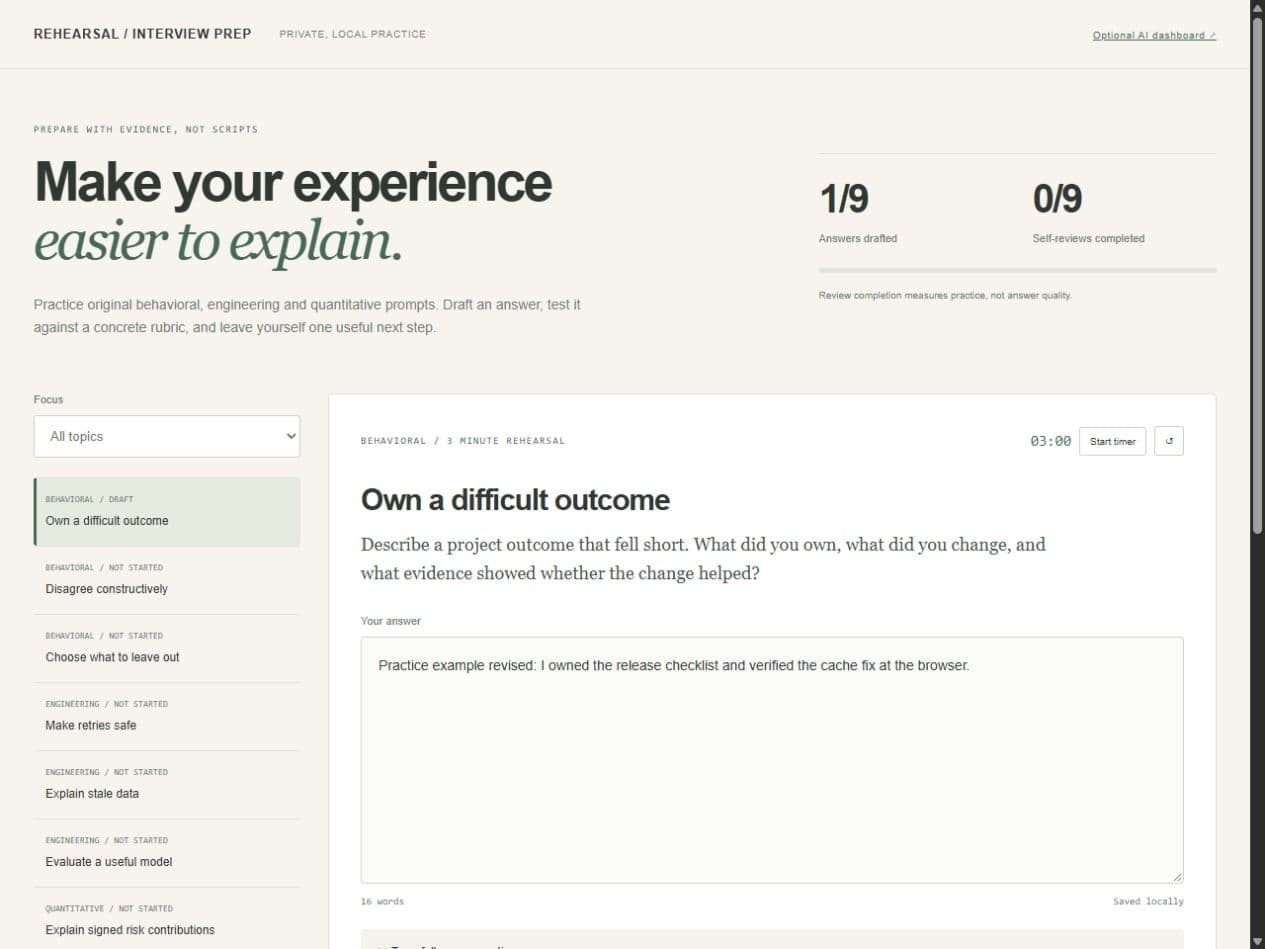
Task: Click the Own a difficult outcome heading
Action: (515, 500)
